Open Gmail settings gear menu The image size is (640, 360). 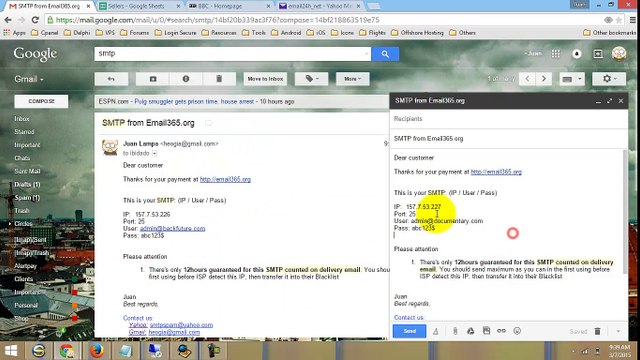tap(609, 79)
